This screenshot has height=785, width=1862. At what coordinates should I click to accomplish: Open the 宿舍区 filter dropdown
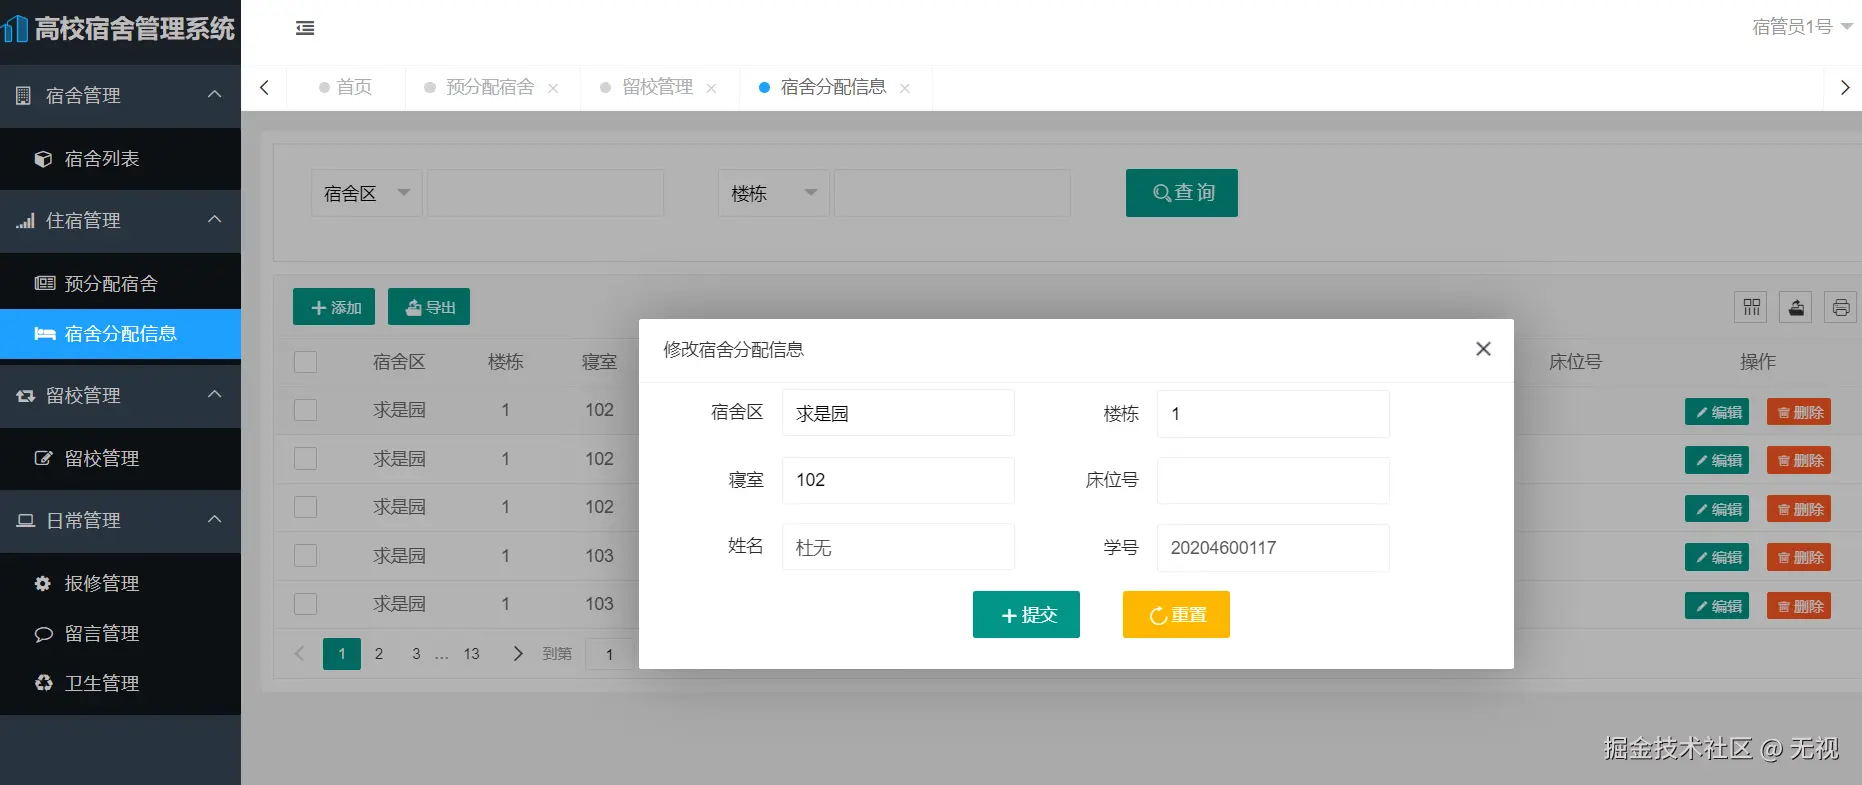click(x=366, y=193)
